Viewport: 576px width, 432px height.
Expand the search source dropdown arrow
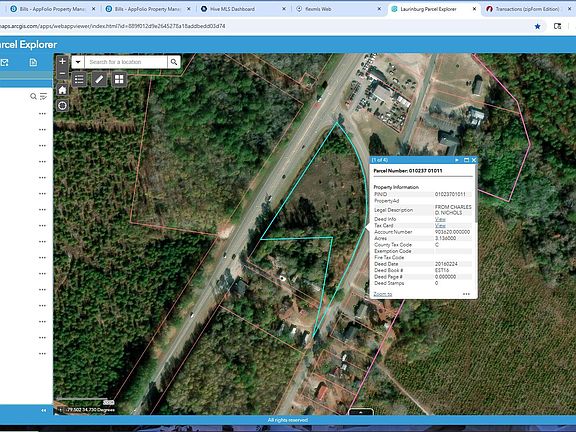78,62
